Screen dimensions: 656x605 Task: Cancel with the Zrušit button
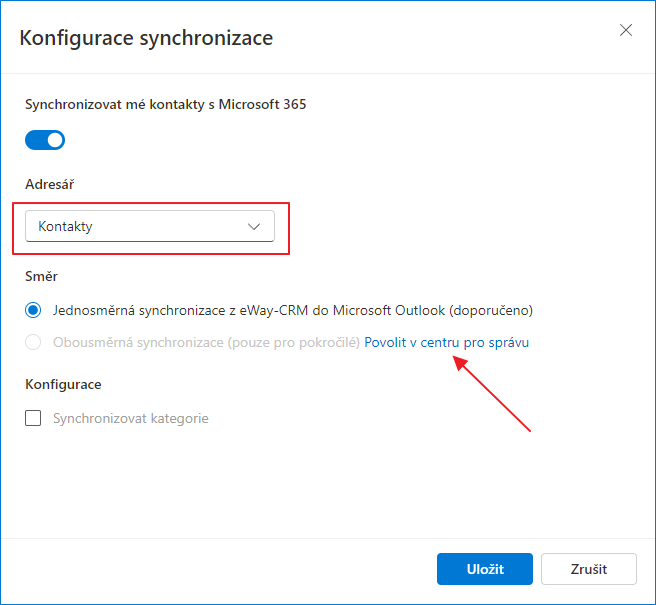589,569
